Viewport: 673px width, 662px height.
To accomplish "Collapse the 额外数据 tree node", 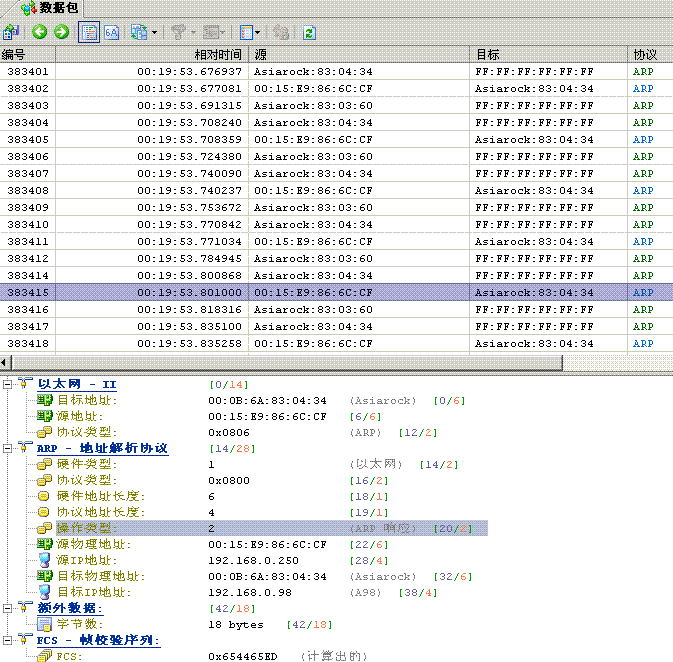I will pyautogui.click(x=8, y=608).
